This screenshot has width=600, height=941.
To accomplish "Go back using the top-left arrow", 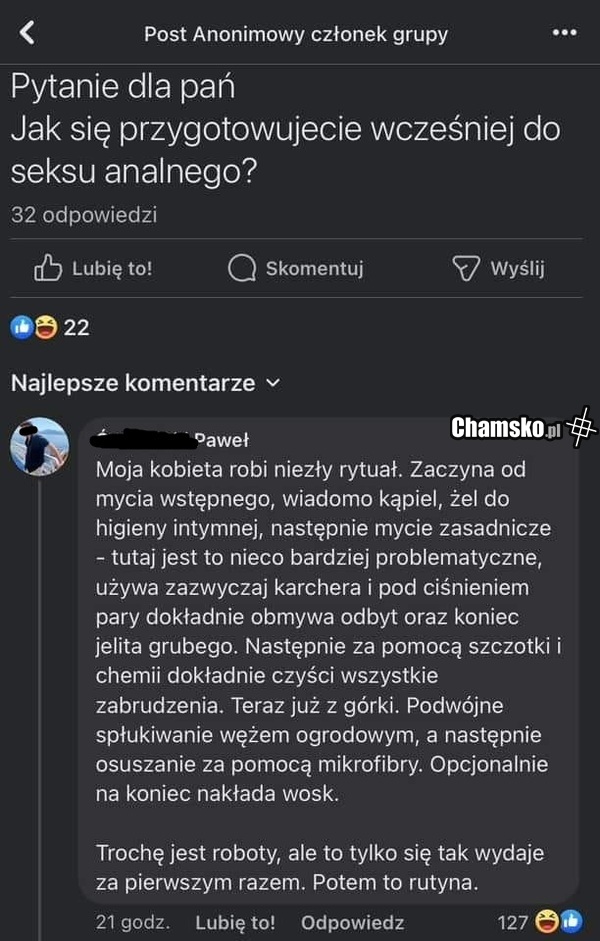I will tap(27, 33).
